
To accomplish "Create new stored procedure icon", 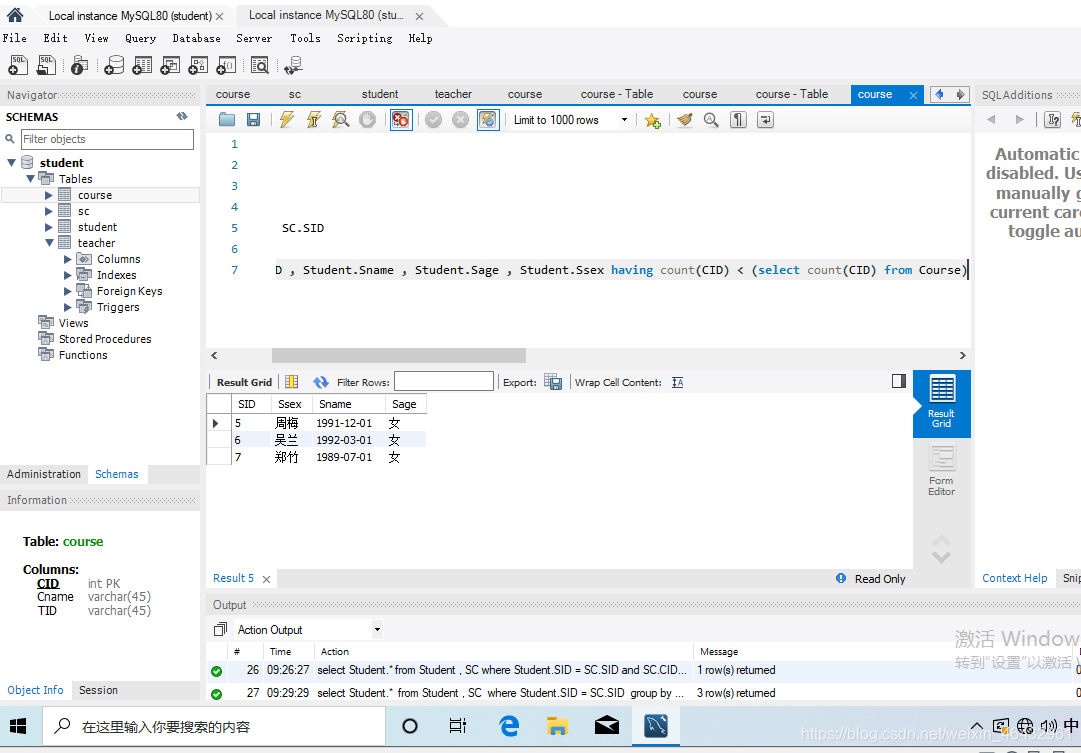I will click(198, 65).
